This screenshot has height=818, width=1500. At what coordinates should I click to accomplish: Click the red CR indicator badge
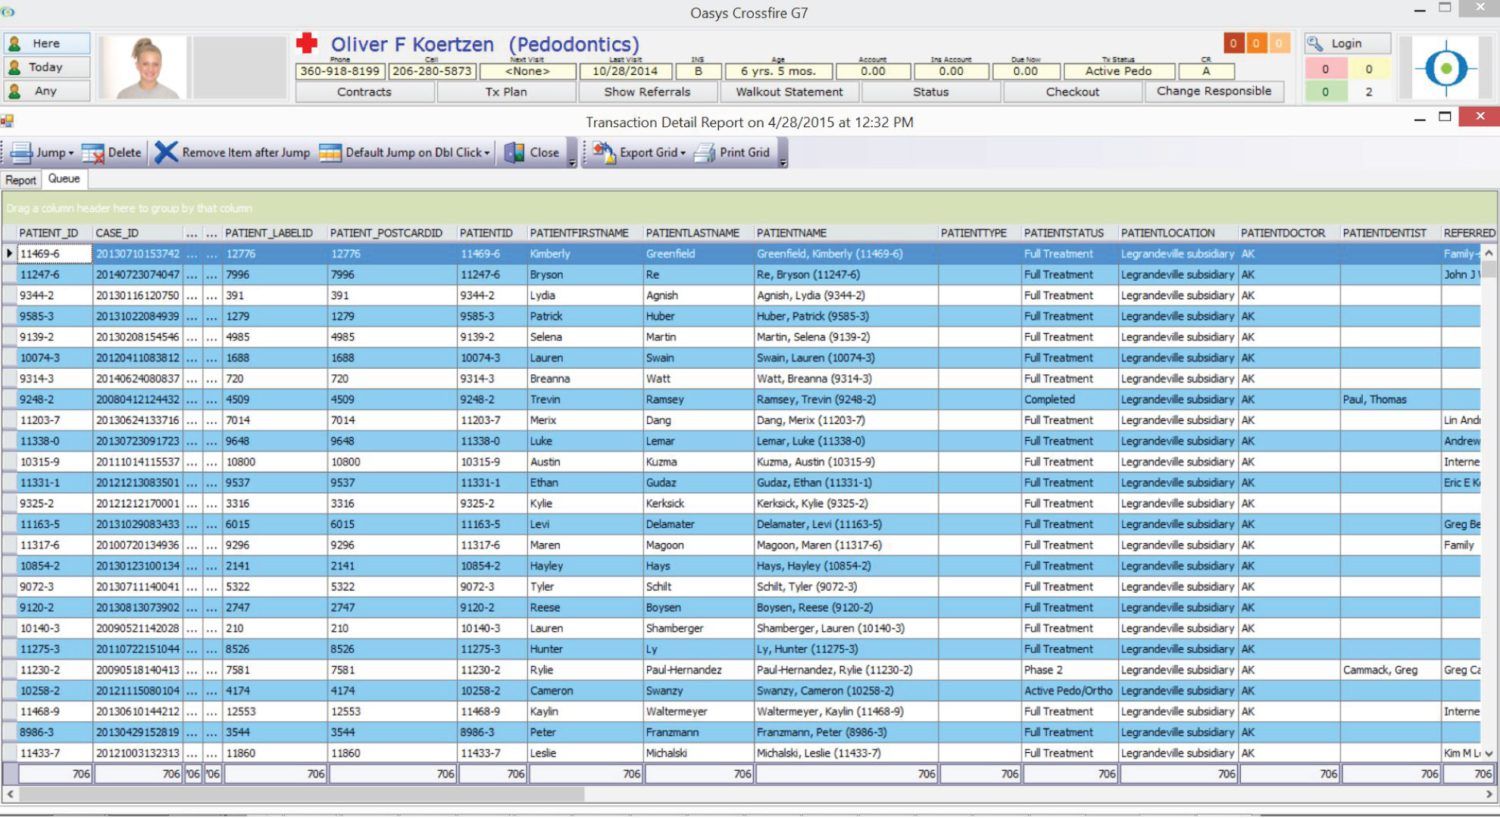coord(1236,43)
